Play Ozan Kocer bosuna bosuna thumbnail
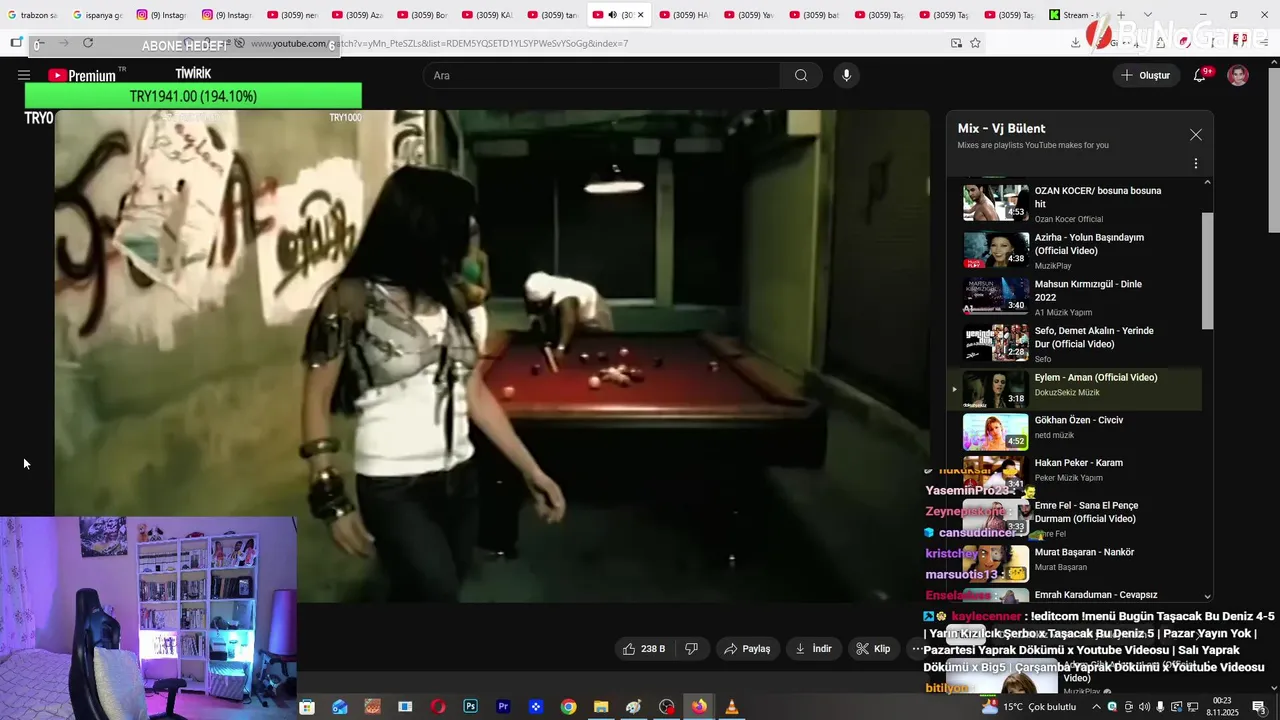The image size is (1280, 720). click(996, 203)
